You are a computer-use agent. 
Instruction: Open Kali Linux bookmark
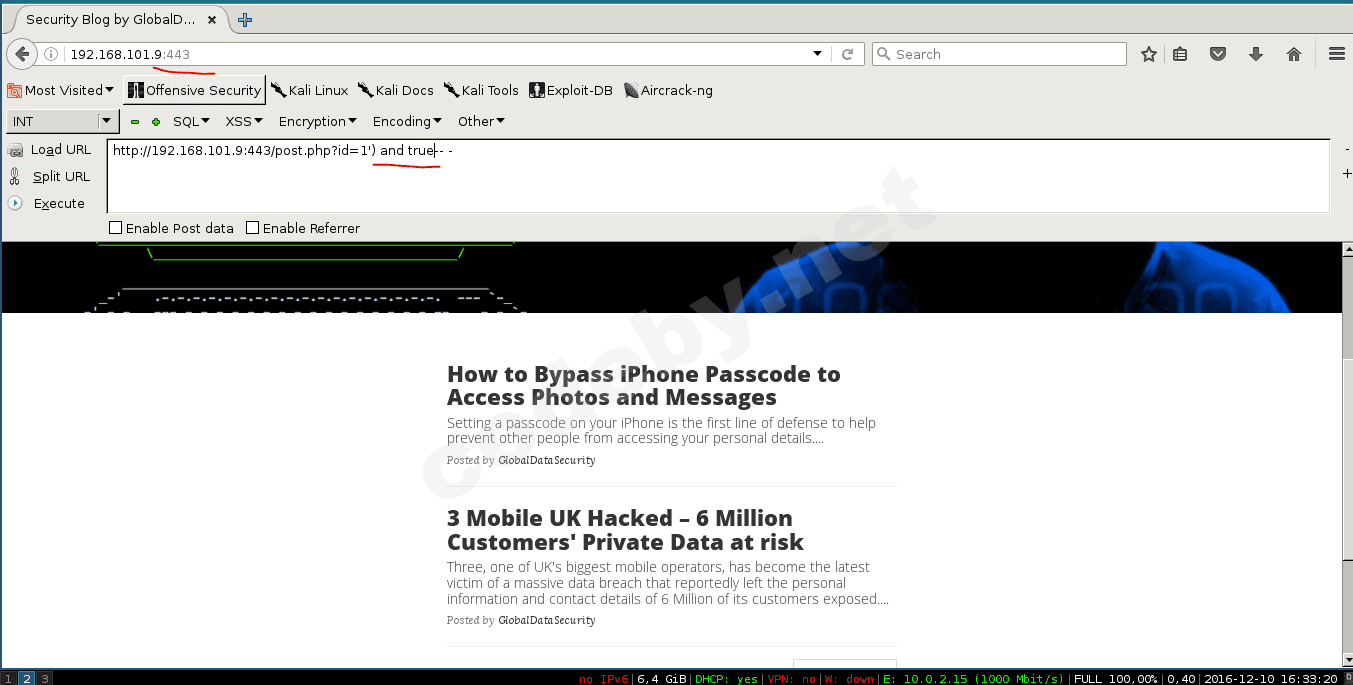click(x=309, y=90)
